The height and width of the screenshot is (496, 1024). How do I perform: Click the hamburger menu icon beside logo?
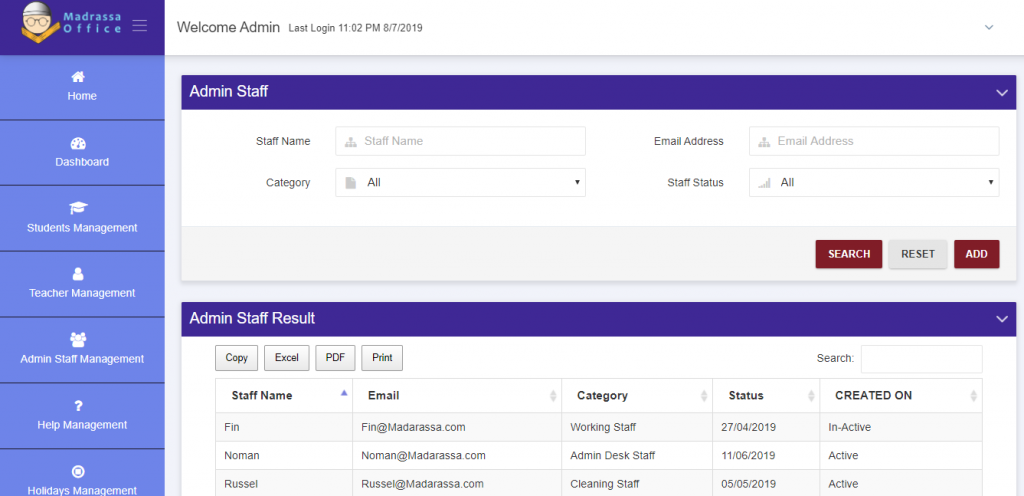(139, 25)
